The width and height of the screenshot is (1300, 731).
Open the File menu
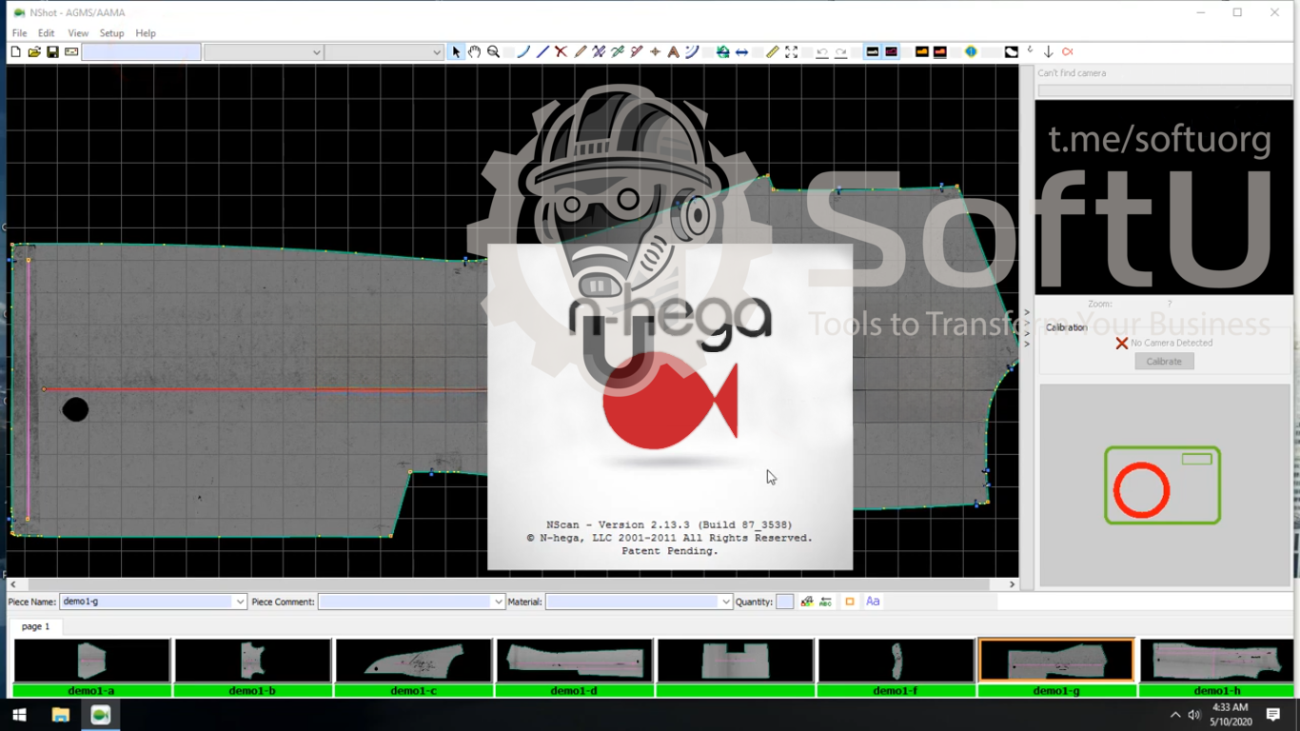click(19, 33)
